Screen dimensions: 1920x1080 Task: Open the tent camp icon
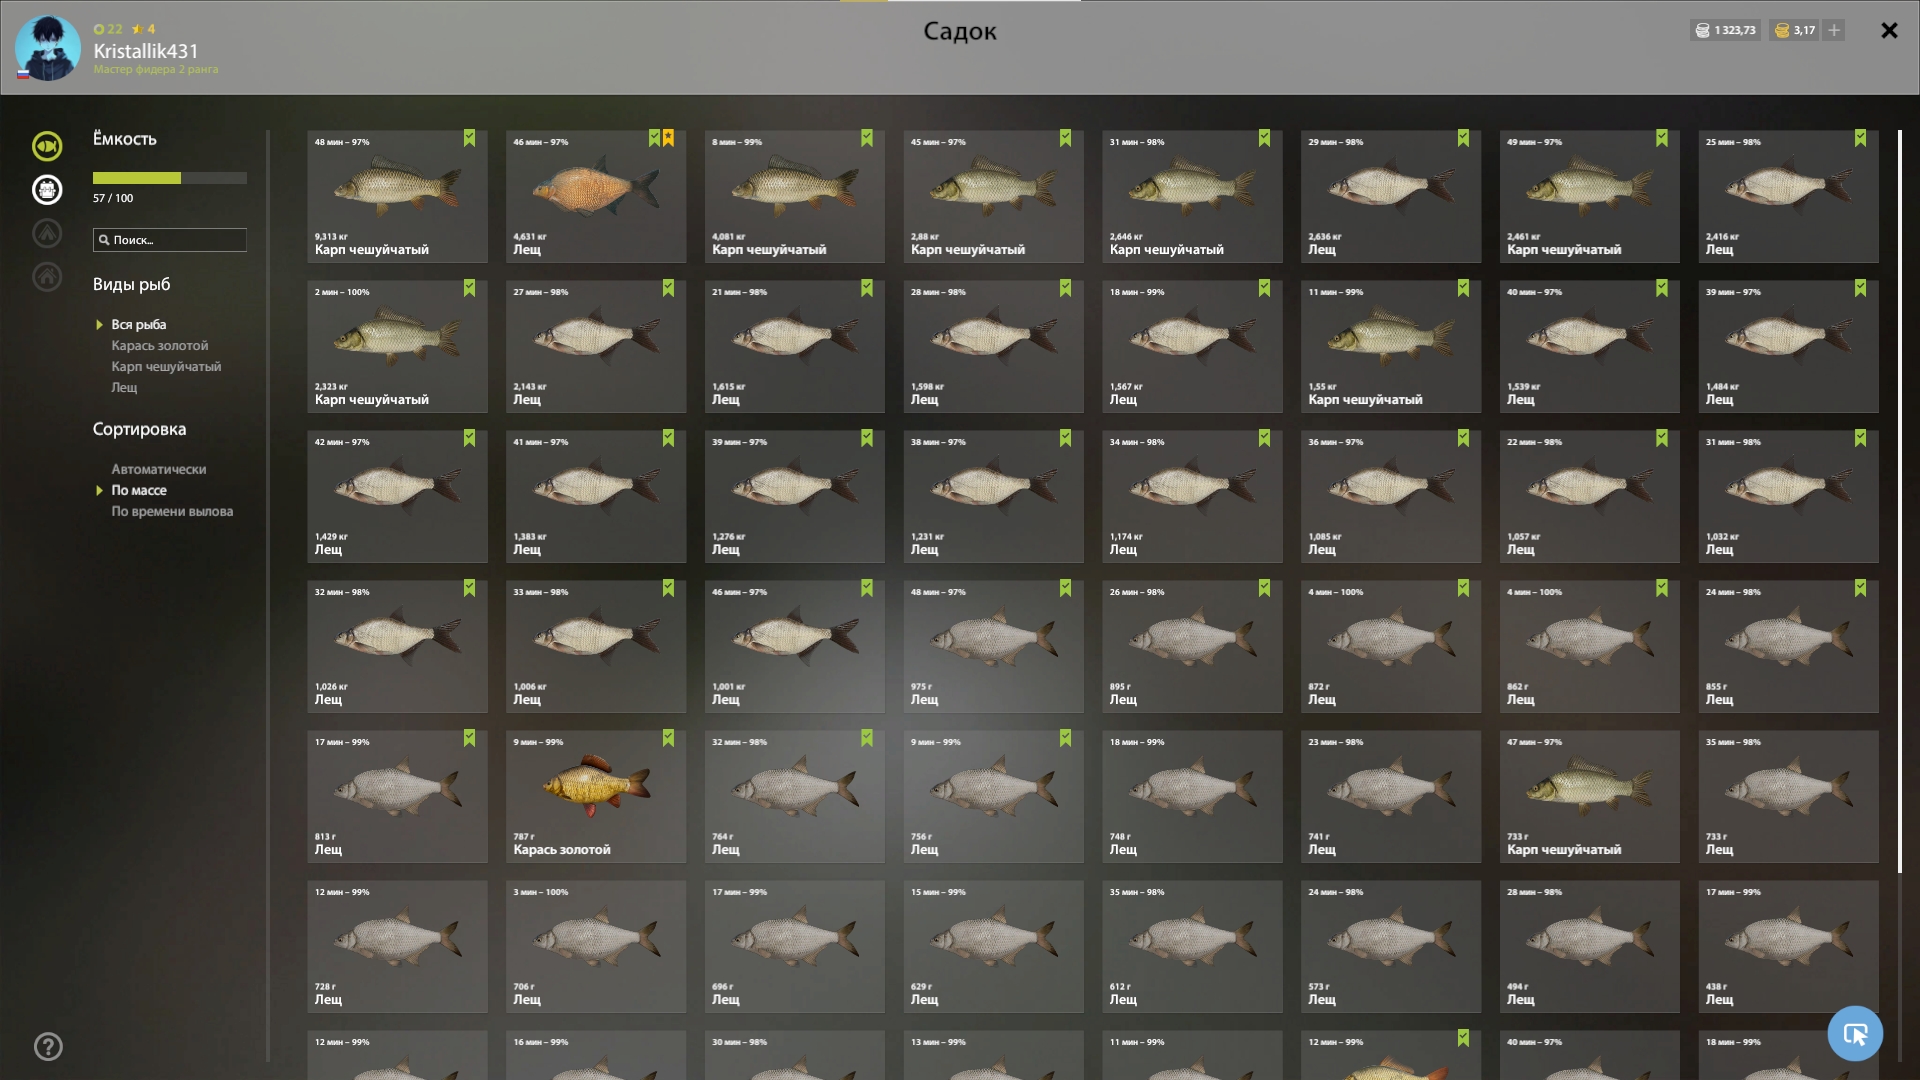coord(47,233)
